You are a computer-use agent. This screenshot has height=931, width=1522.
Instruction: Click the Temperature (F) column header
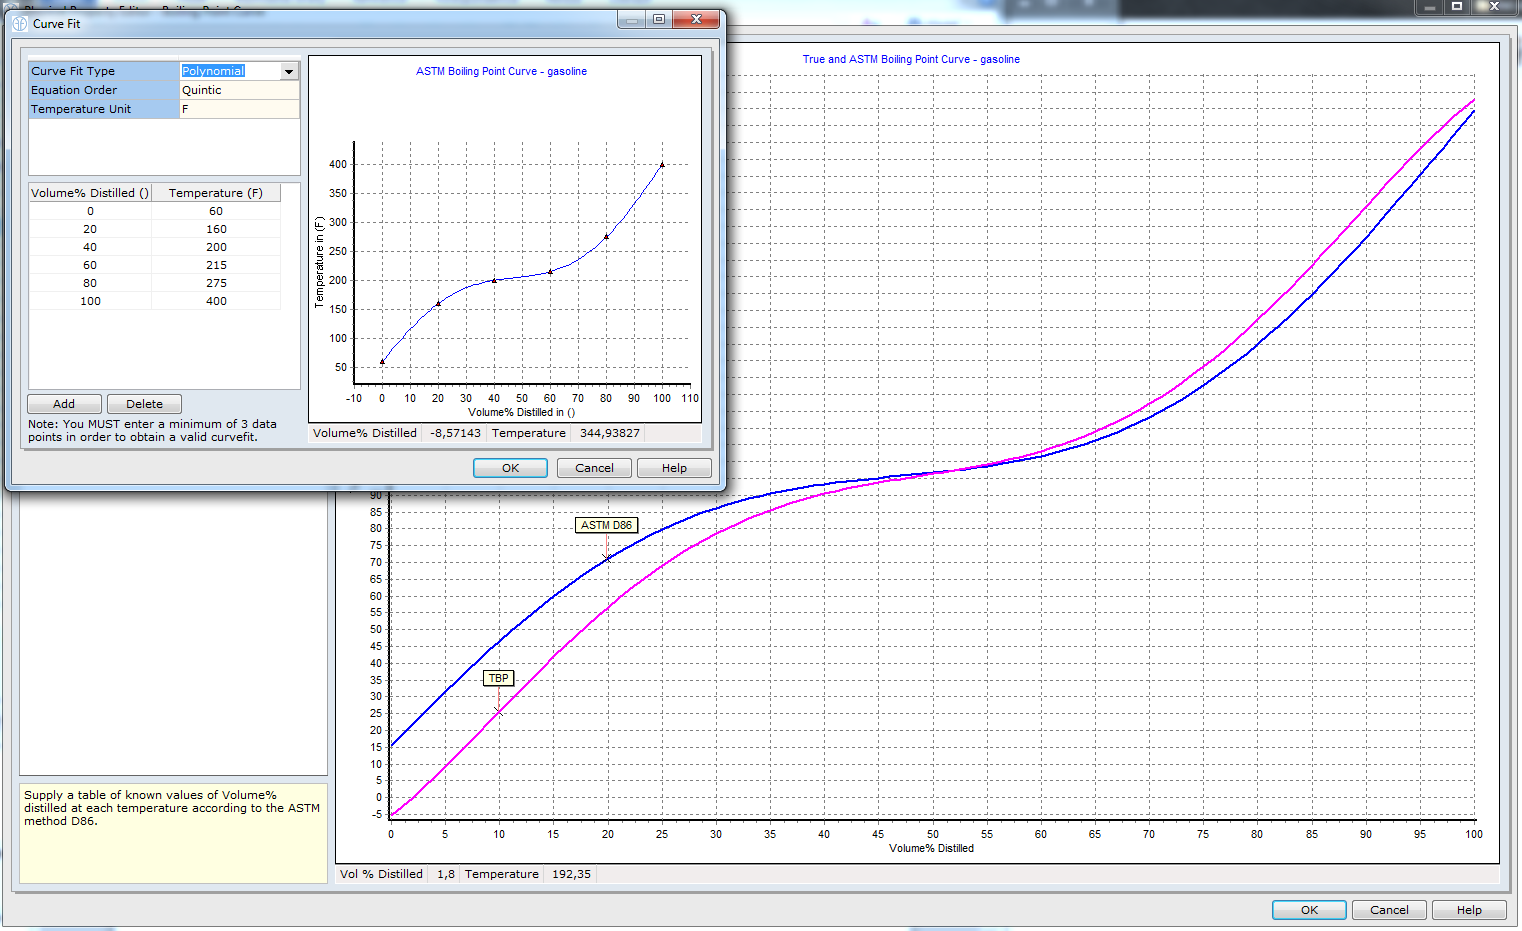(215, 193)
